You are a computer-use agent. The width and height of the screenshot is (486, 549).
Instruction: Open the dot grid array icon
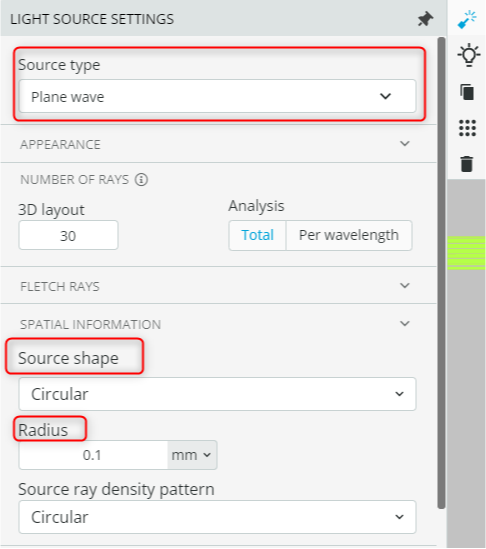pyautogui.click(x=467, y=128)
